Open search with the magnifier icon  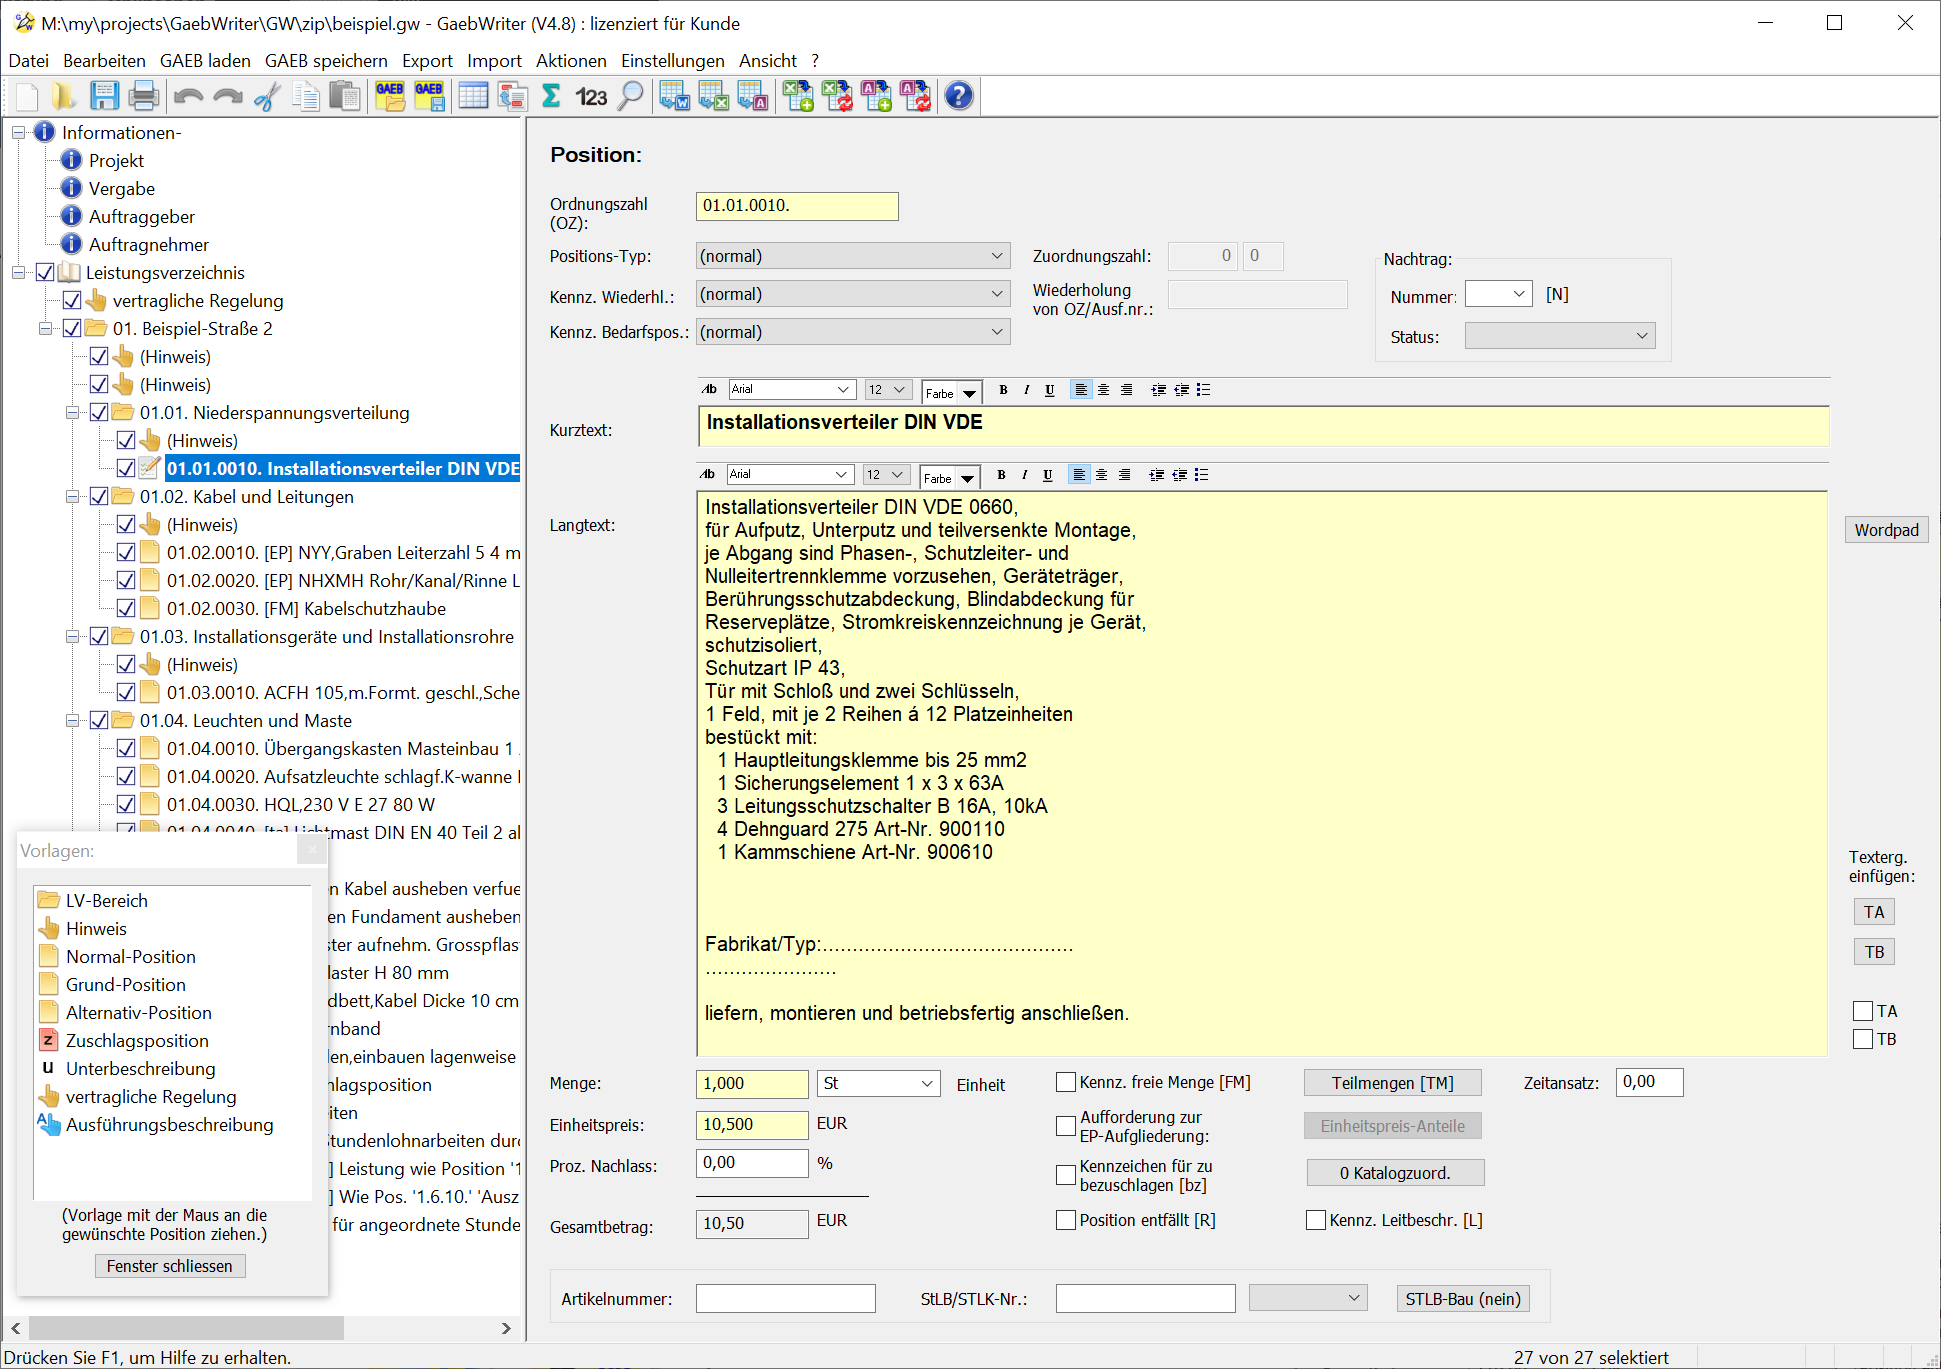(x=630, y=96)
